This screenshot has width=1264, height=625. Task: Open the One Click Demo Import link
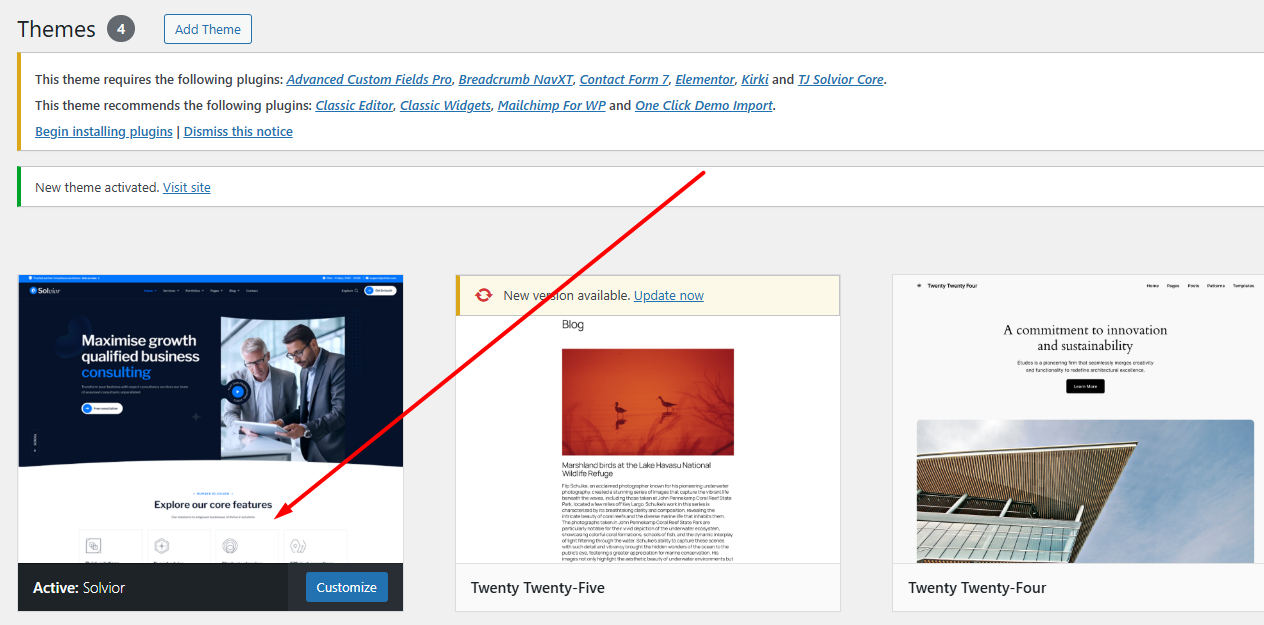[704, 105]
